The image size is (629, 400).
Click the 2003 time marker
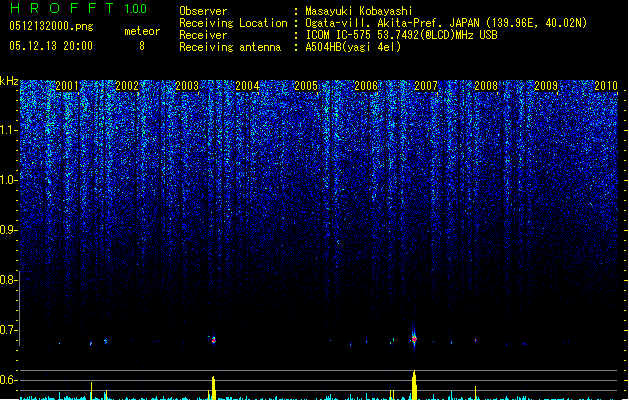(x=187, y=85)
